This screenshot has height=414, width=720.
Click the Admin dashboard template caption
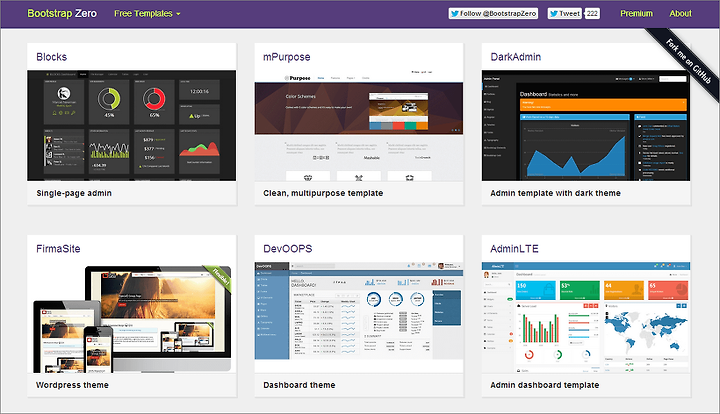[x=545, y=385]
